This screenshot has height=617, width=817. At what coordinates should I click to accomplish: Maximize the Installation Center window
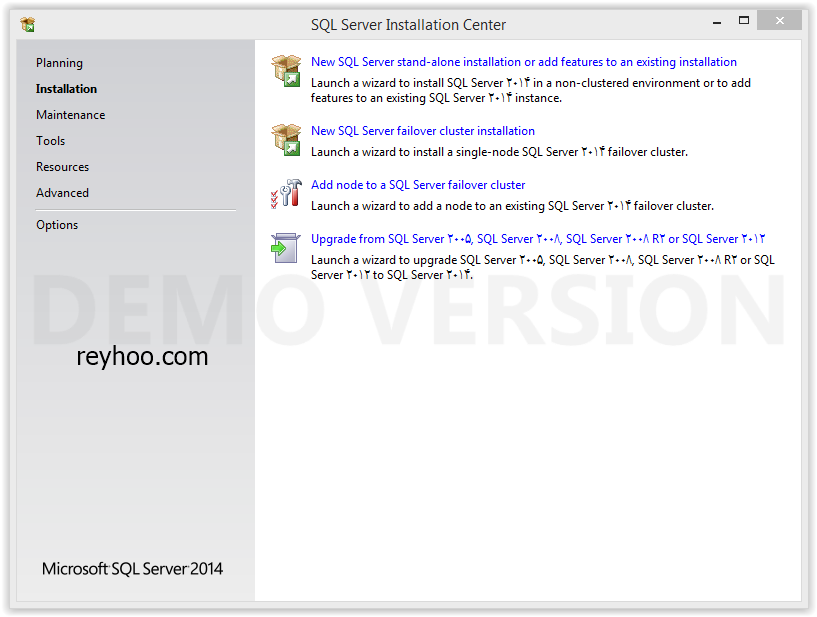point(744,21)
